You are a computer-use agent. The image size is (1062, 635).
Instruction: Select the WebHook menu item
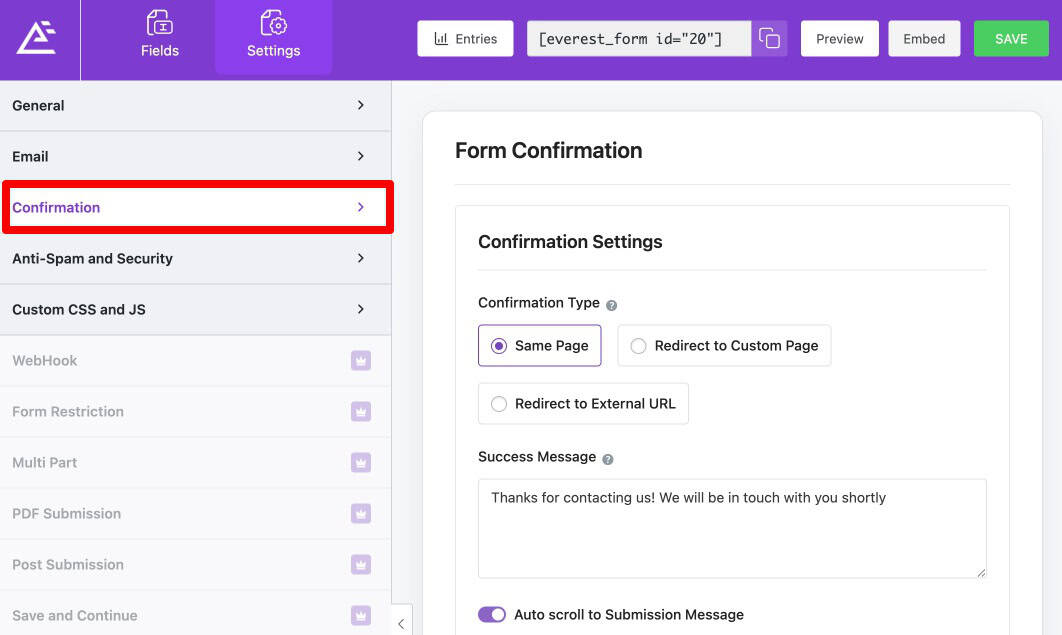click(x=195, y=361)
